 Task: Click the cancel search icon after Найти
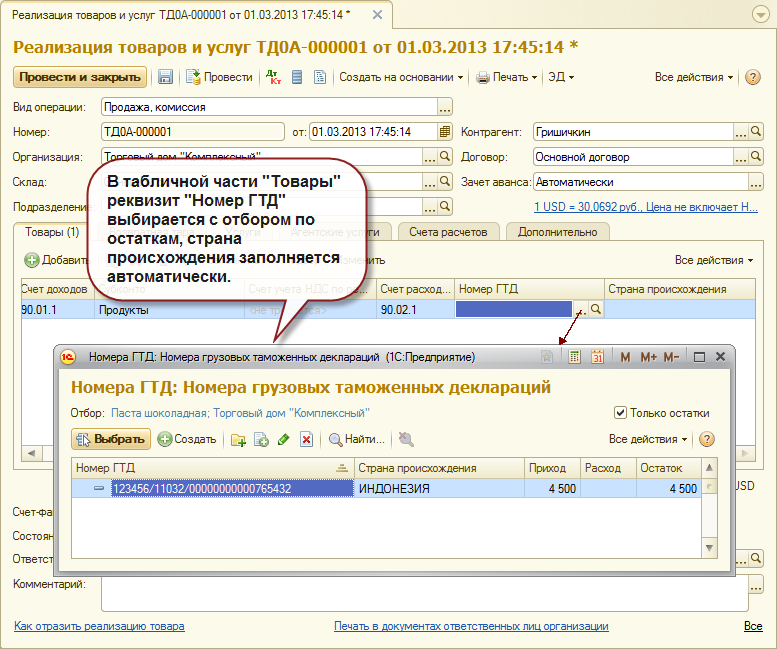click(x=406, y=439)
